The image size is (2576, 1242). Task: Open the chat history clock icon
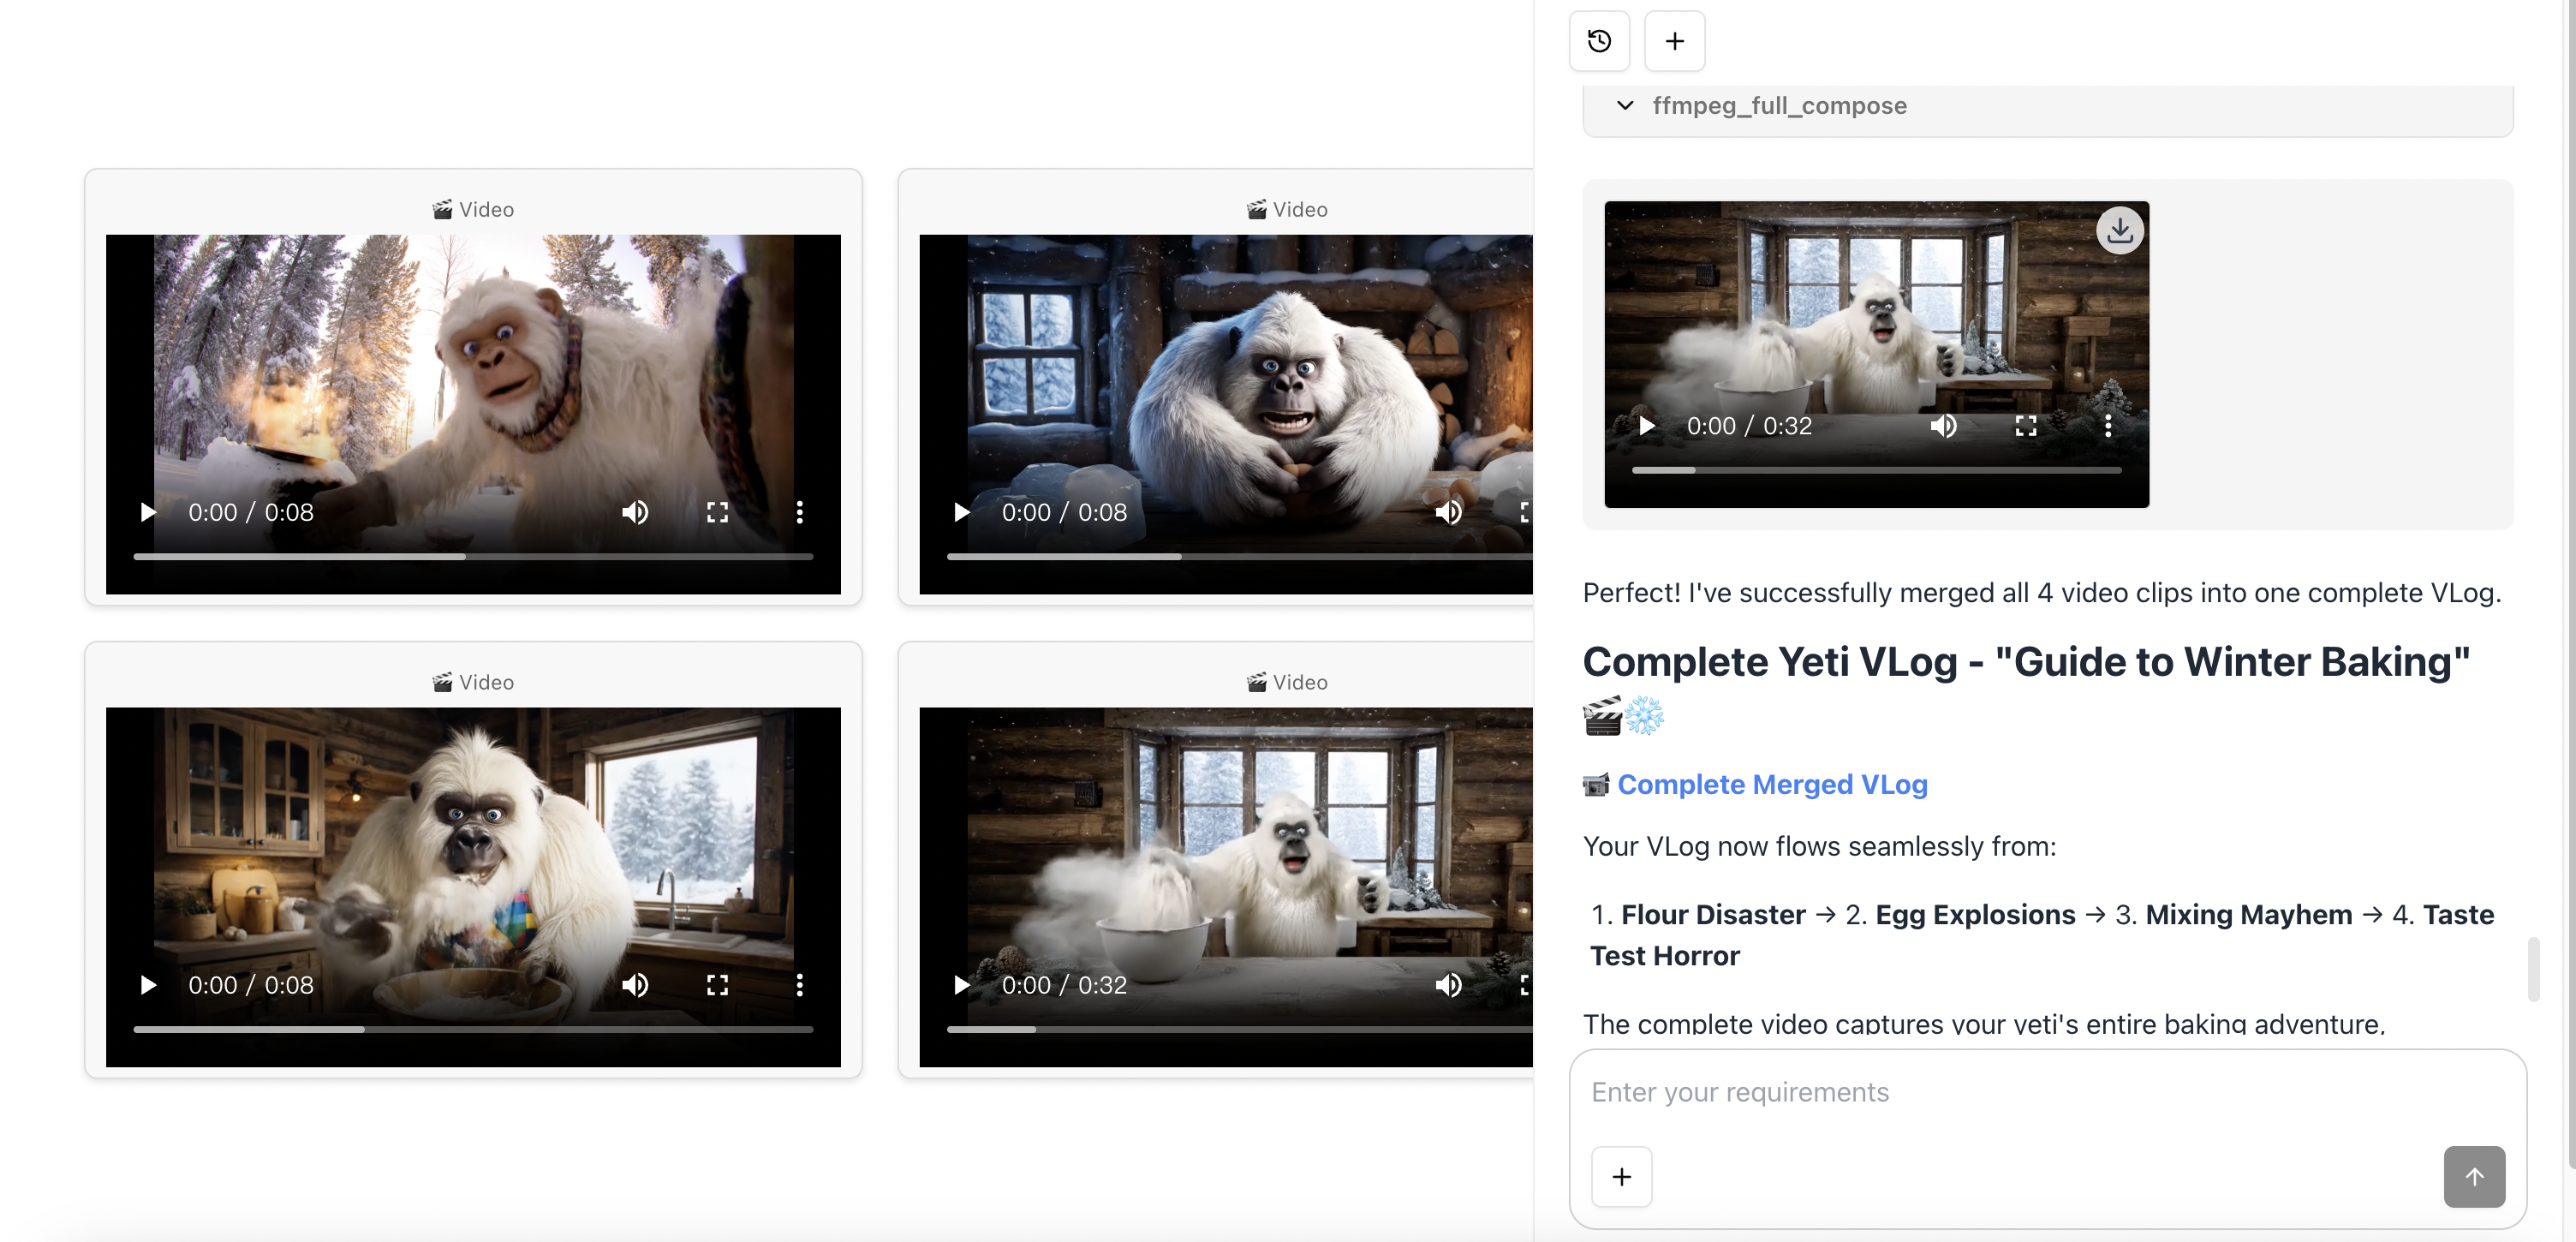tap(1599, 41)
